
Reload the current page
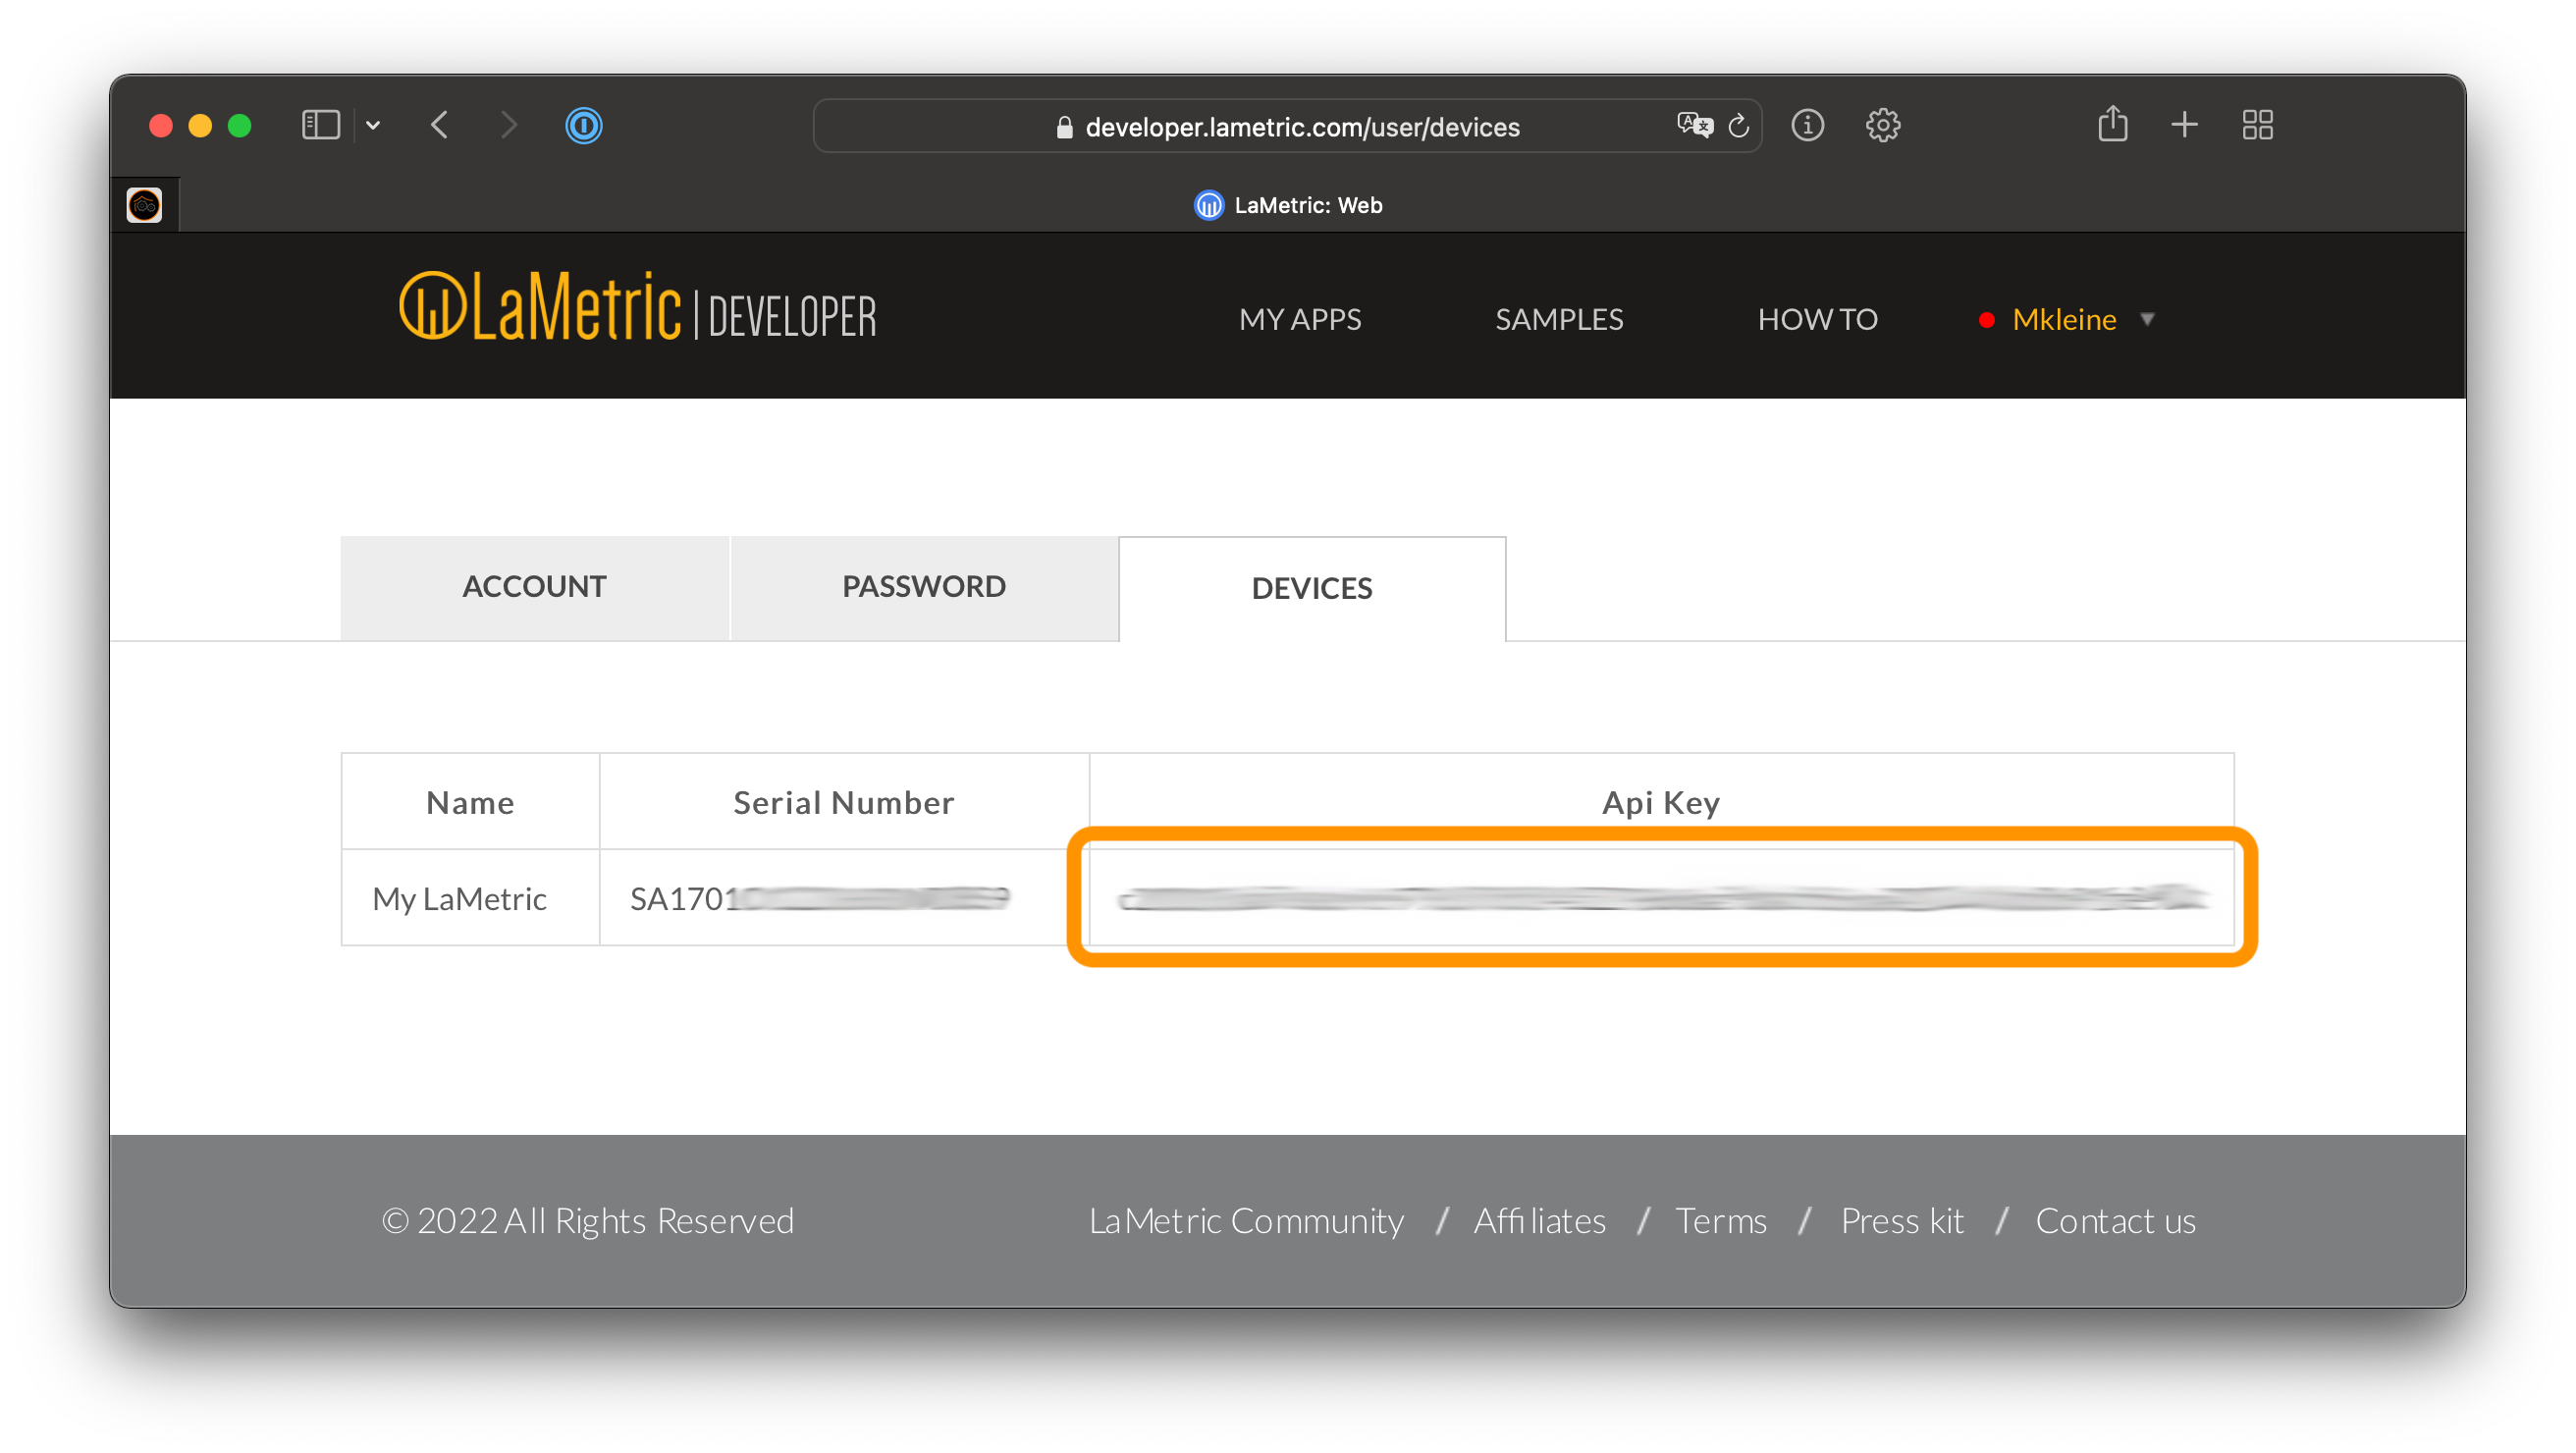point(1738,126)
